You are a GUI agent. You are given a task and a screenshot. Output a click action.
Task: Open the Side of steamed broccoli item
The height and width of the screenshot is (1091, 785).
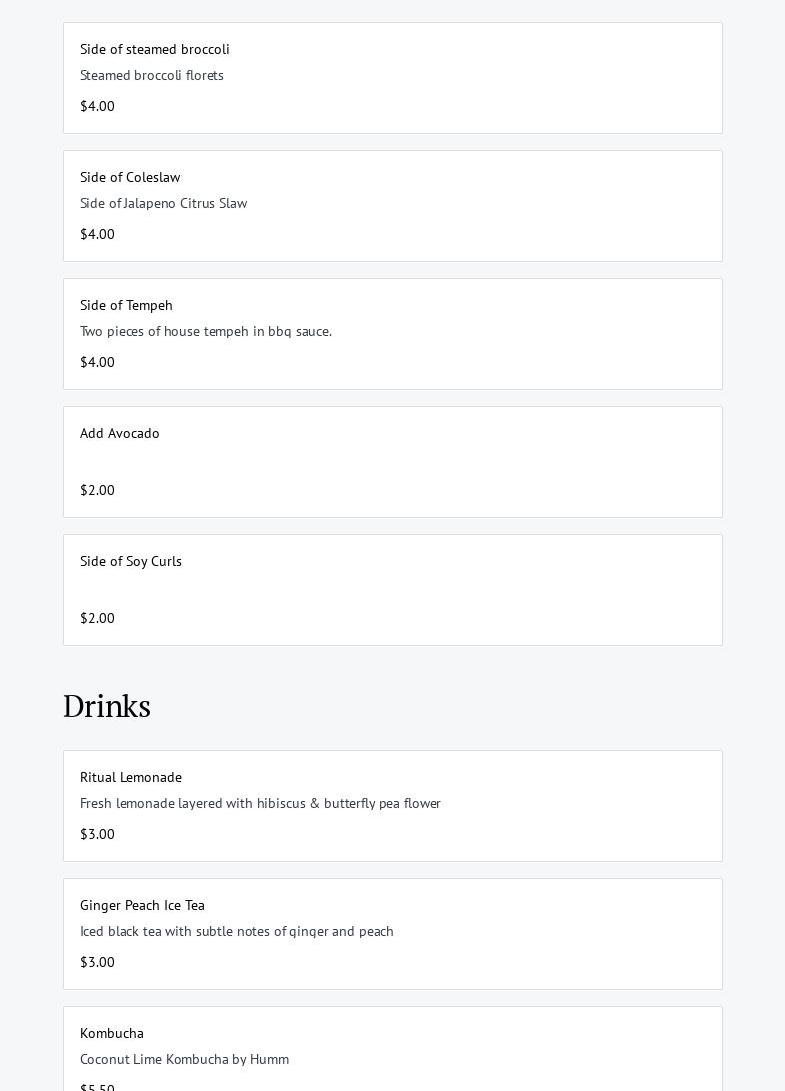[x=392, y=78]
